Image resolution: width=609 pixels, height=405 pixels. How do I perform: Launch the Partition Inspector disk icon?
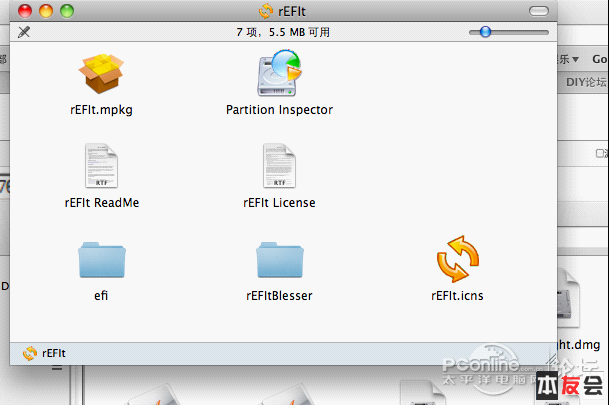(279, 73)
